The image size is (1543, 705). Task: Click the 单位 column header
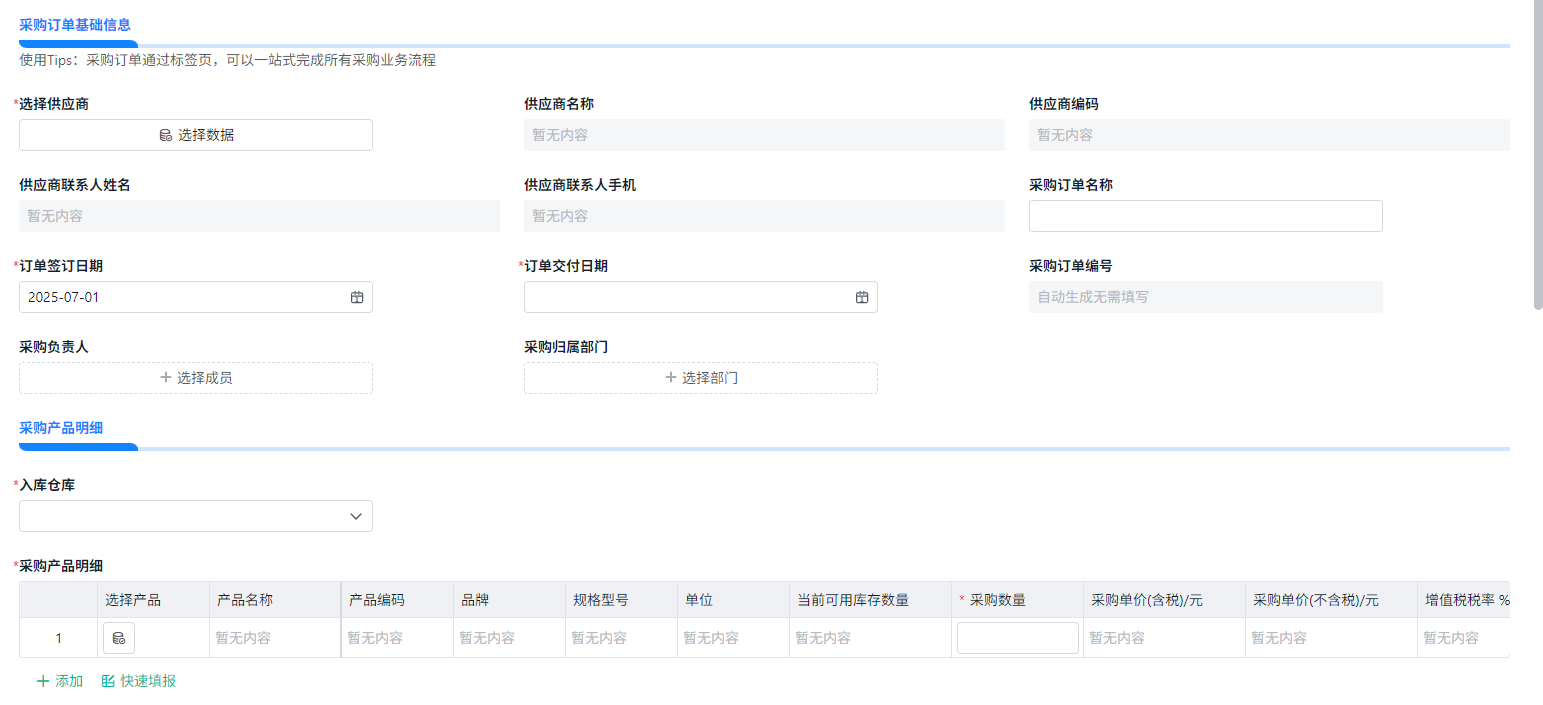click(734, 600)
